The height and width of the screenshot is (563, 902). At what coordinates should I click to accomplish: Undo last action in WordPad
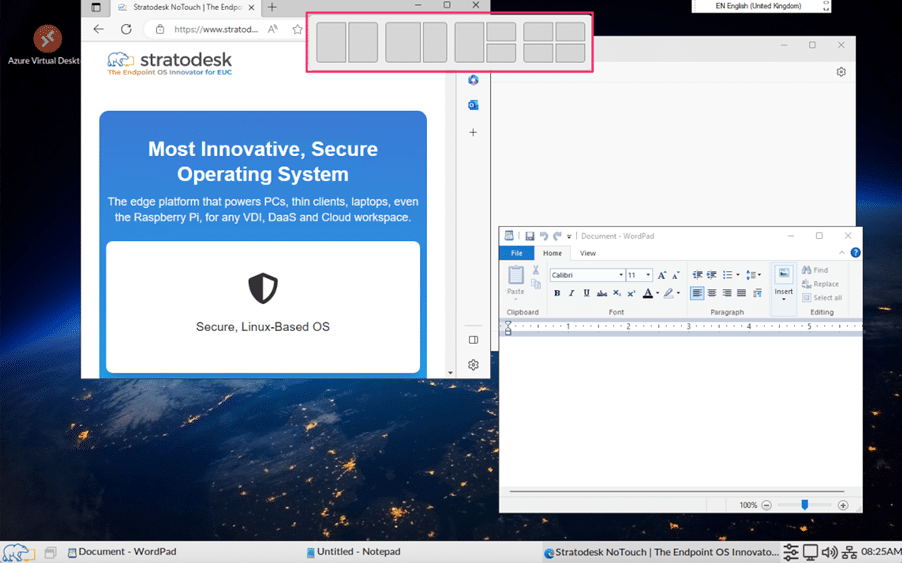[x=544, y=236]
